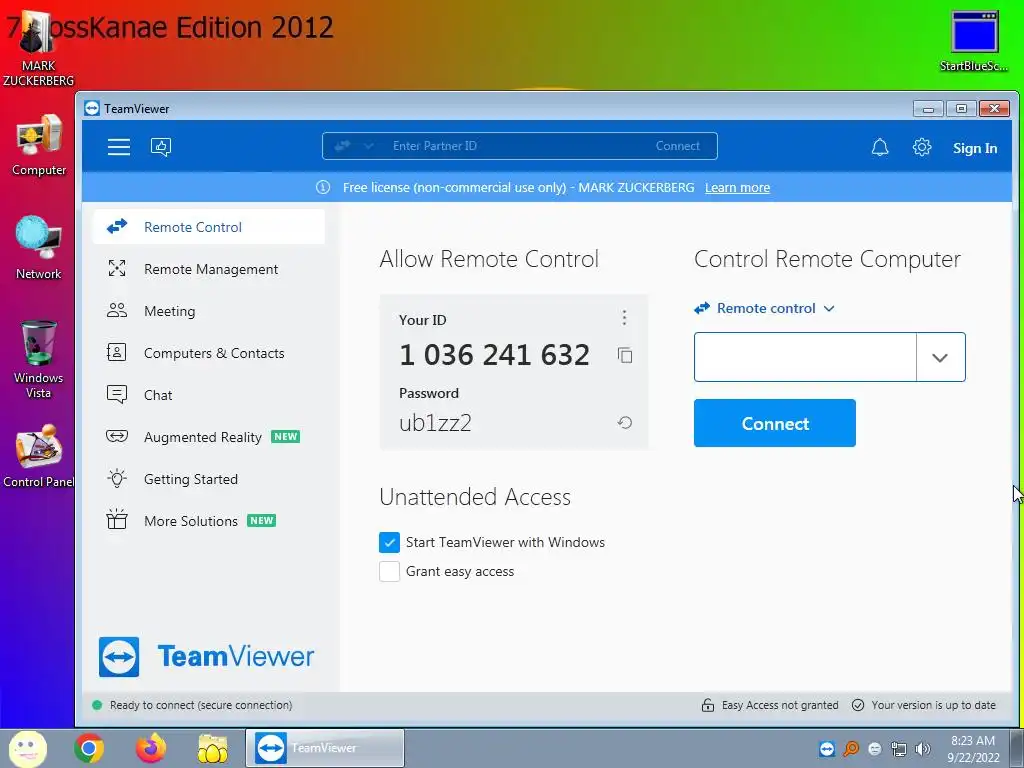Click Easy Access not granted text
Screen dimensions: 1024x768
pyautogui.click(x=780, y=705)
